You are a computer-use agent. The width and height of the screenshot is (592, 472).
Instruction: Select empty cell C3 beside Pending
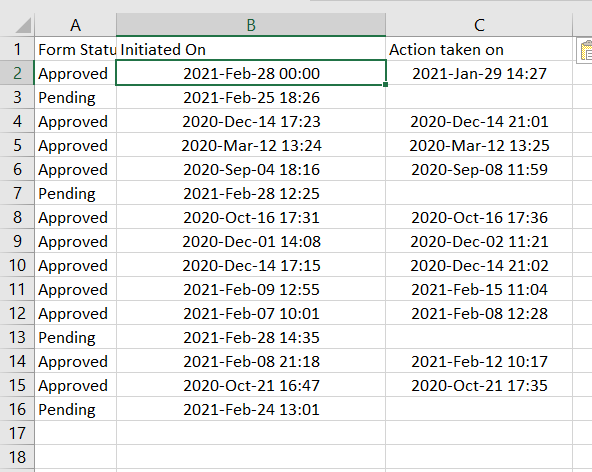pyautogui.click(x=479, y=97)
